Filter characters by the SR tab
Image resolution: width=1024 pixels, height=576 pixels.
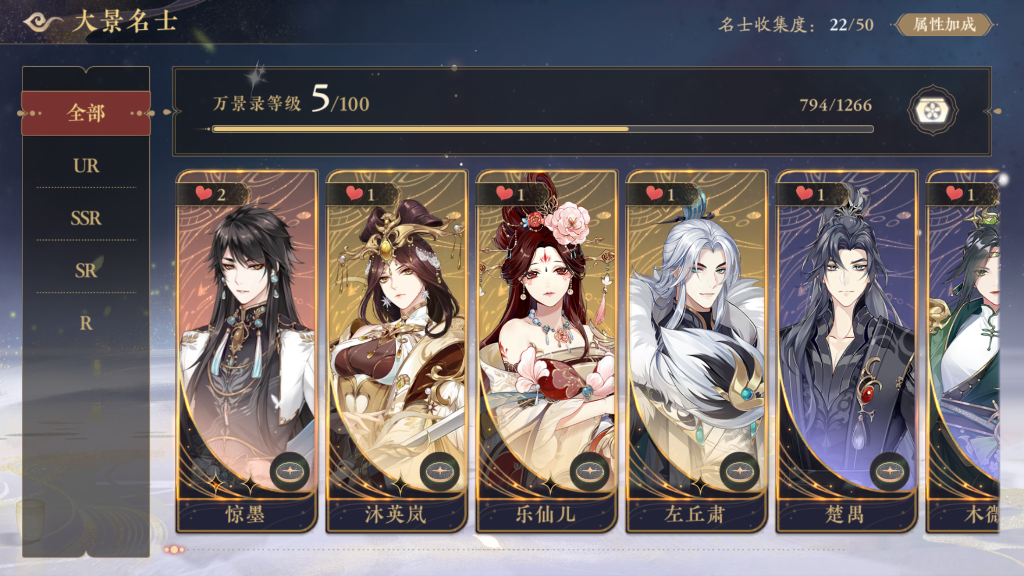[86, 270]
